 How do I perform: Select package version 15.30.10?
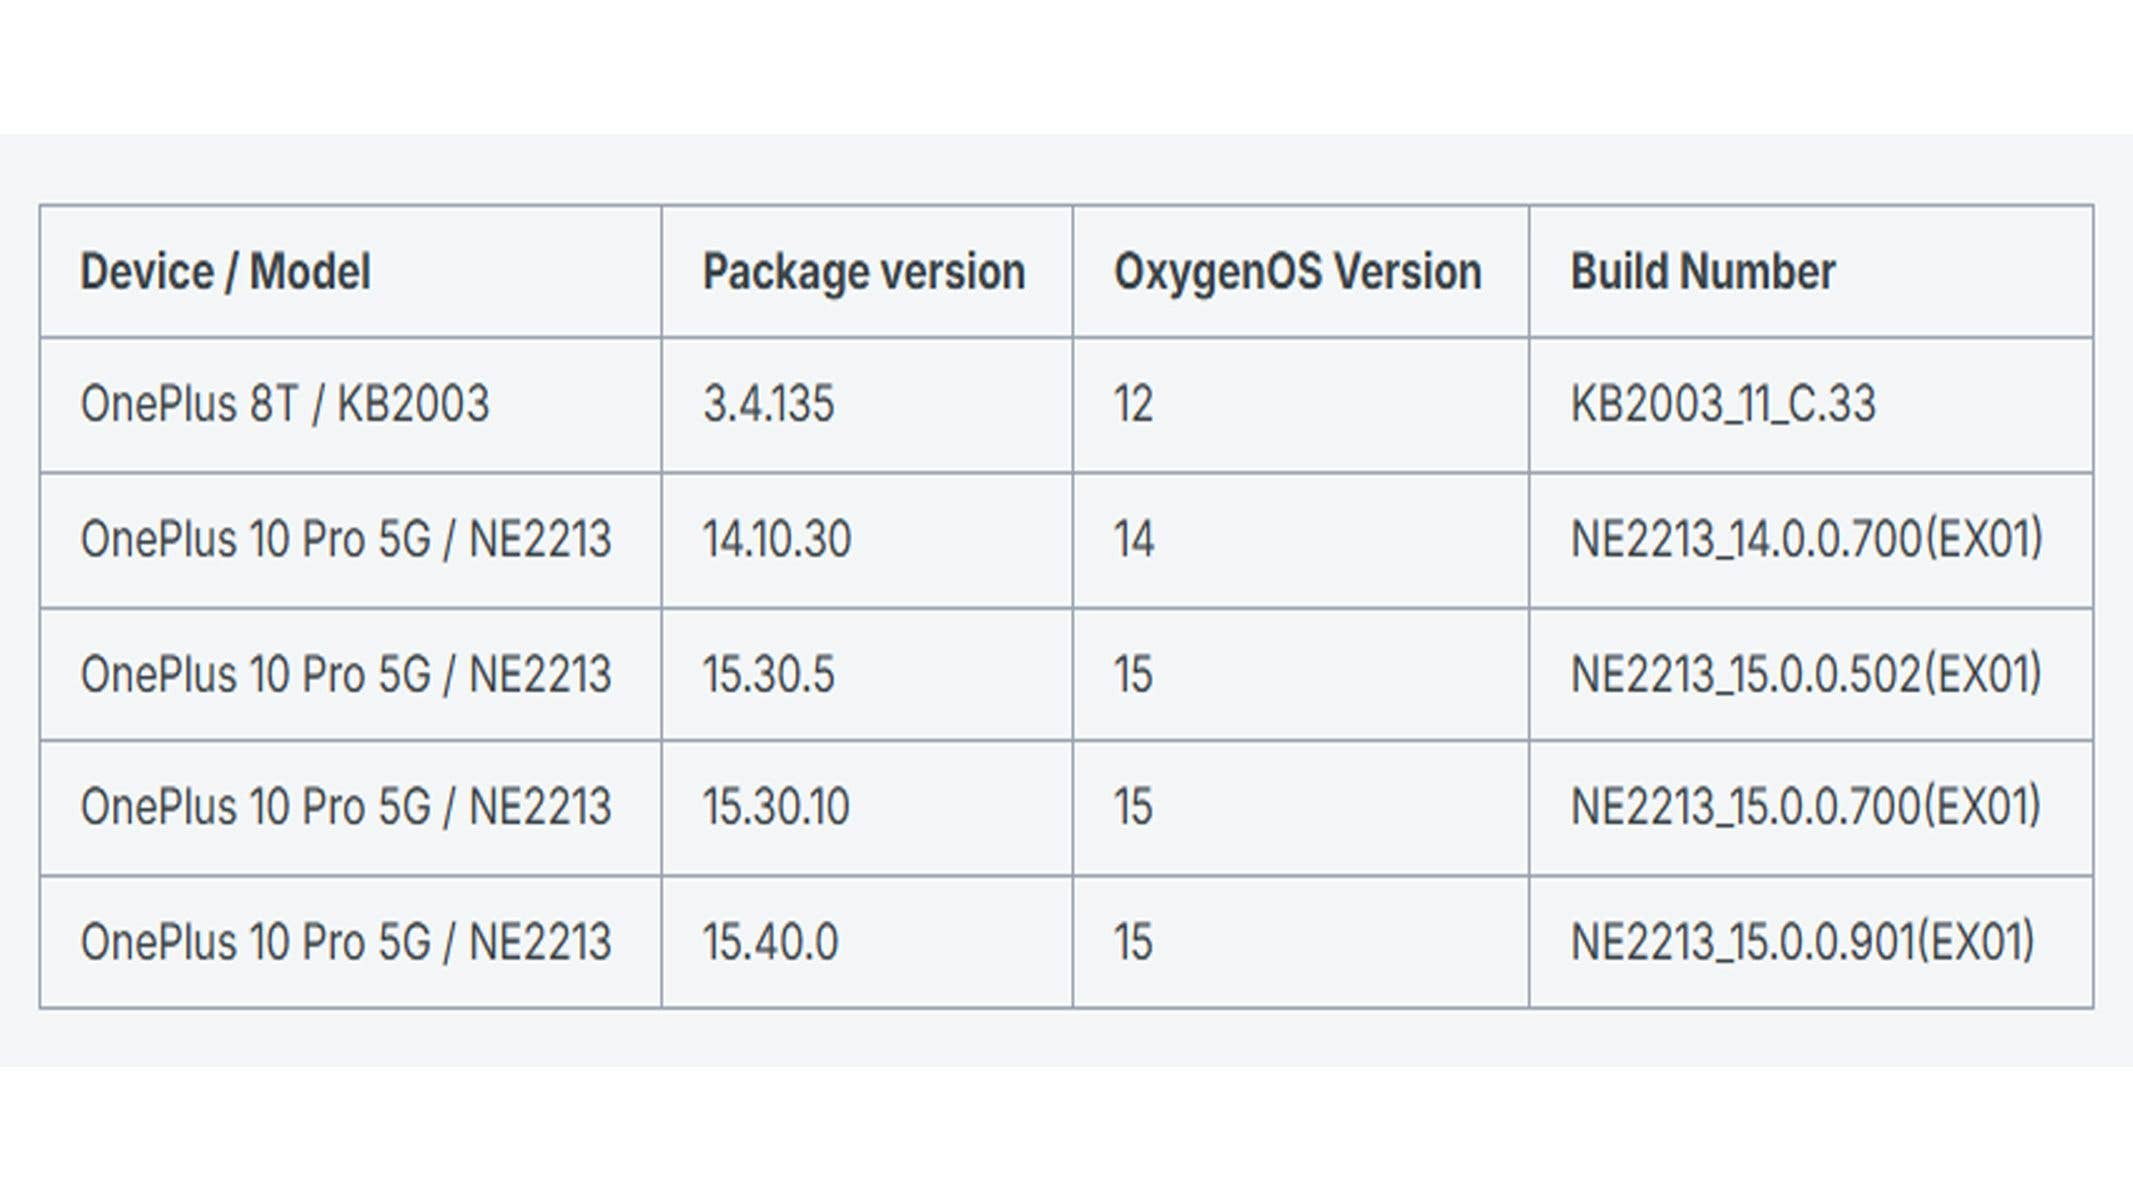(x=776, y=808)
